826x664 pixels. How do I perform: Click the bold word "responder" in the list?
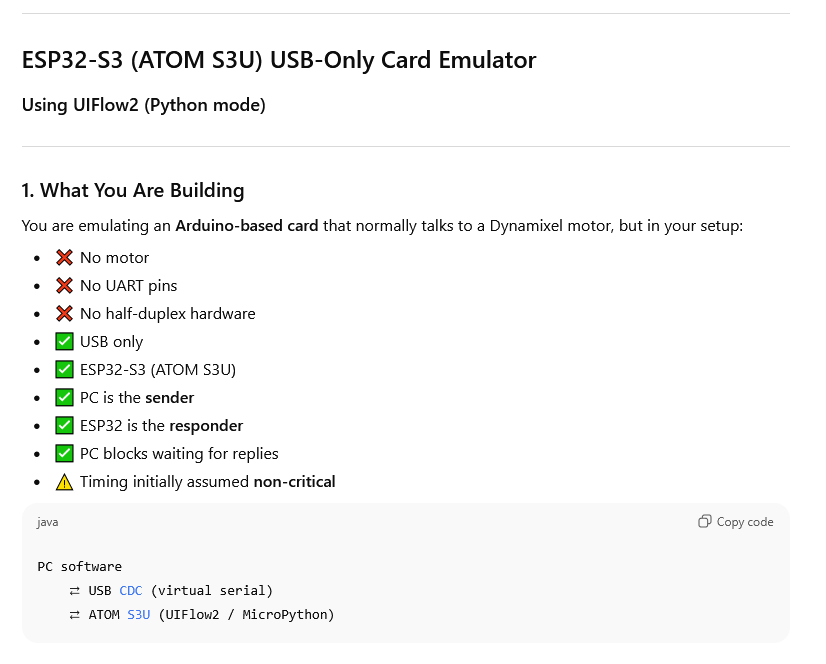206,426
